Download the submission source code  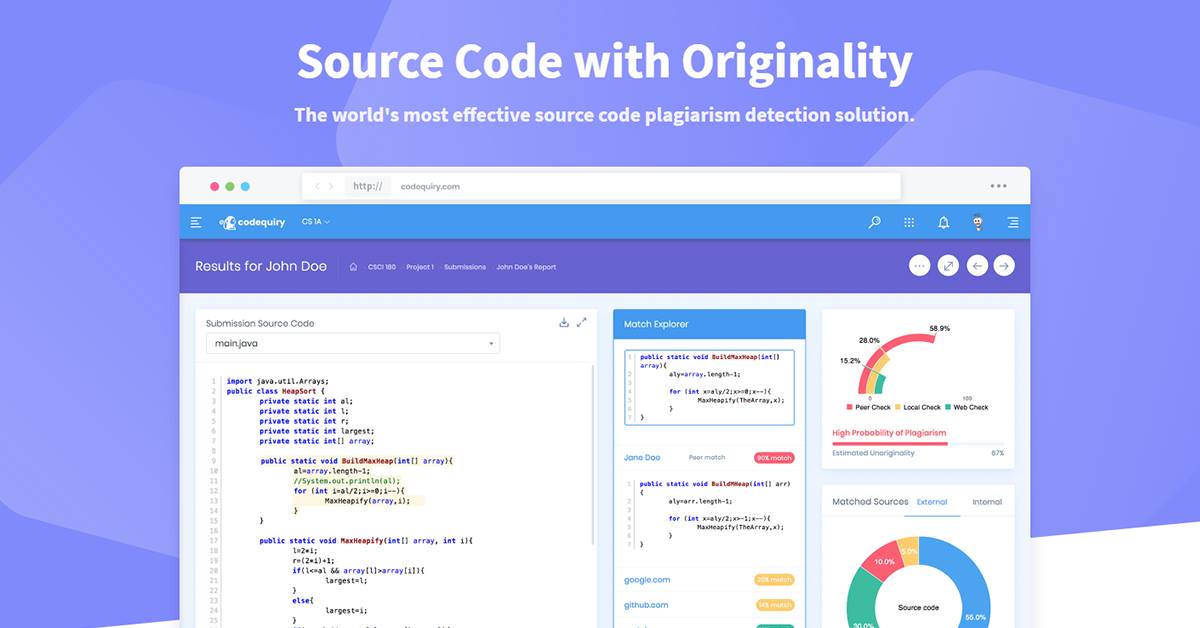pos(563,322)
